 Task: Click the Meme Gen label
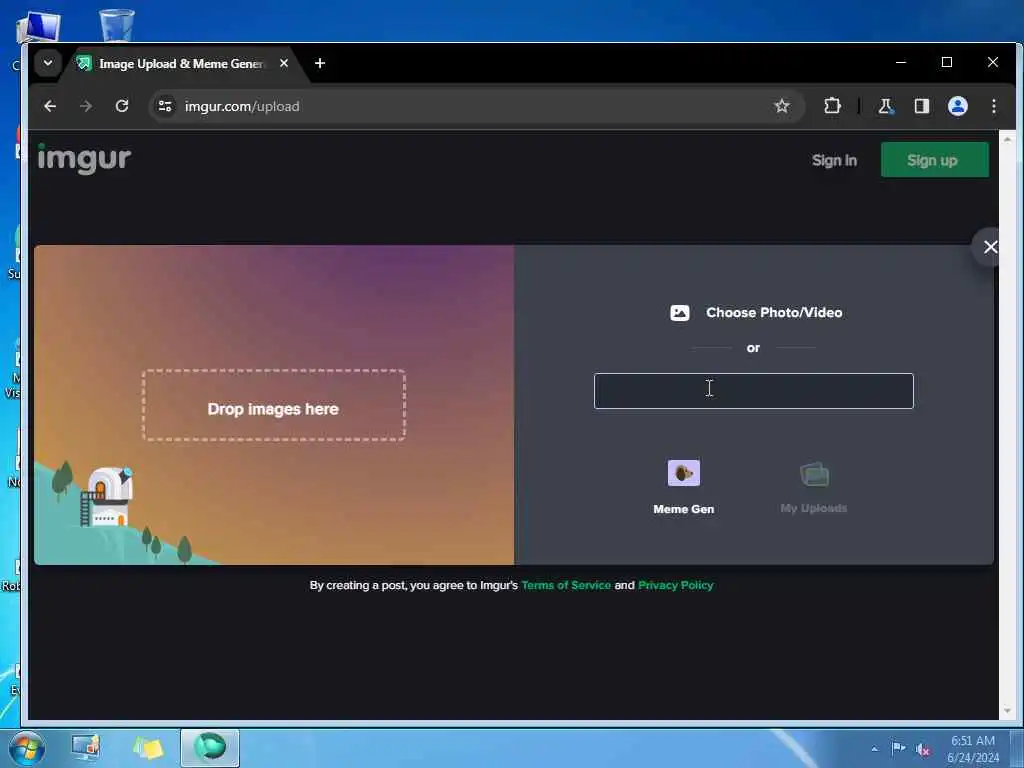[684, 509]
